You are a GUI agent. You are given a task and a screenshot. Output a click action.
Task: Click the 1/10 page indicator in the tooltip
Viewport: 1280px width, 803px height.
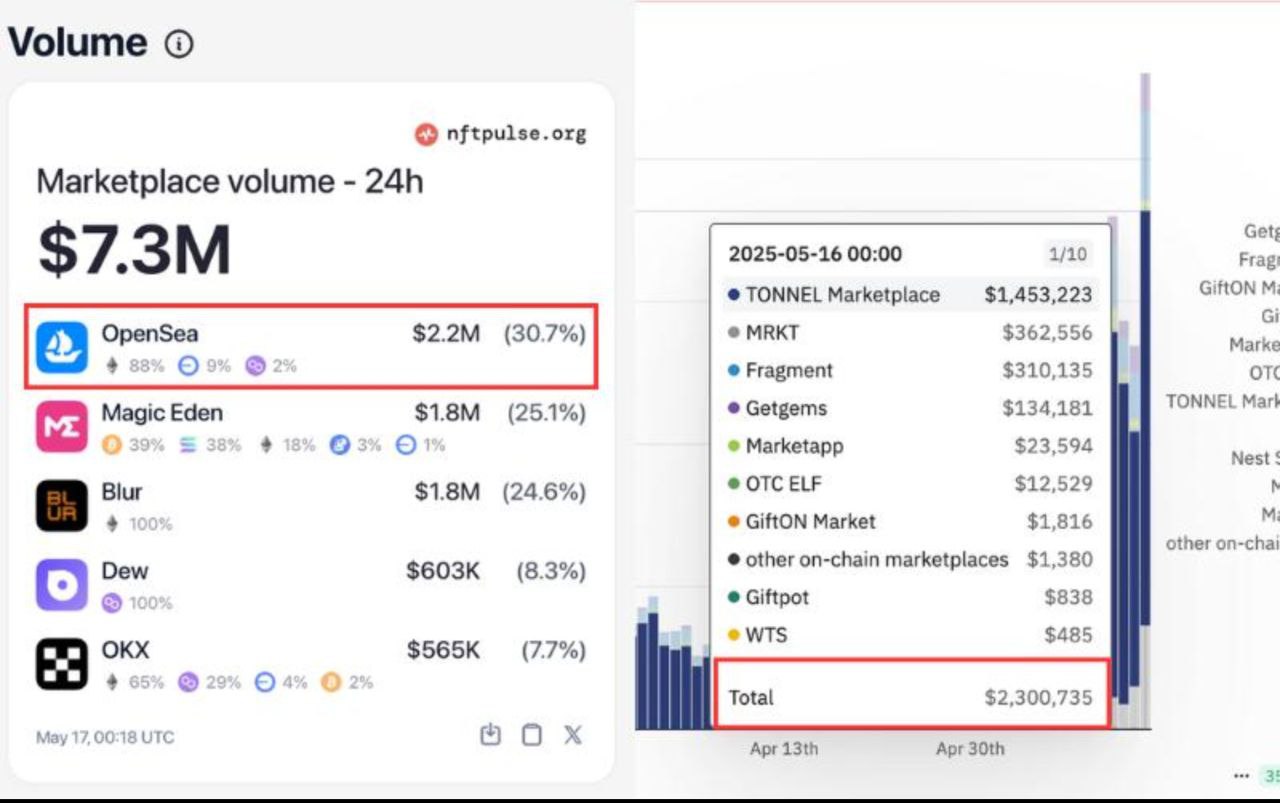point(1067,254)
